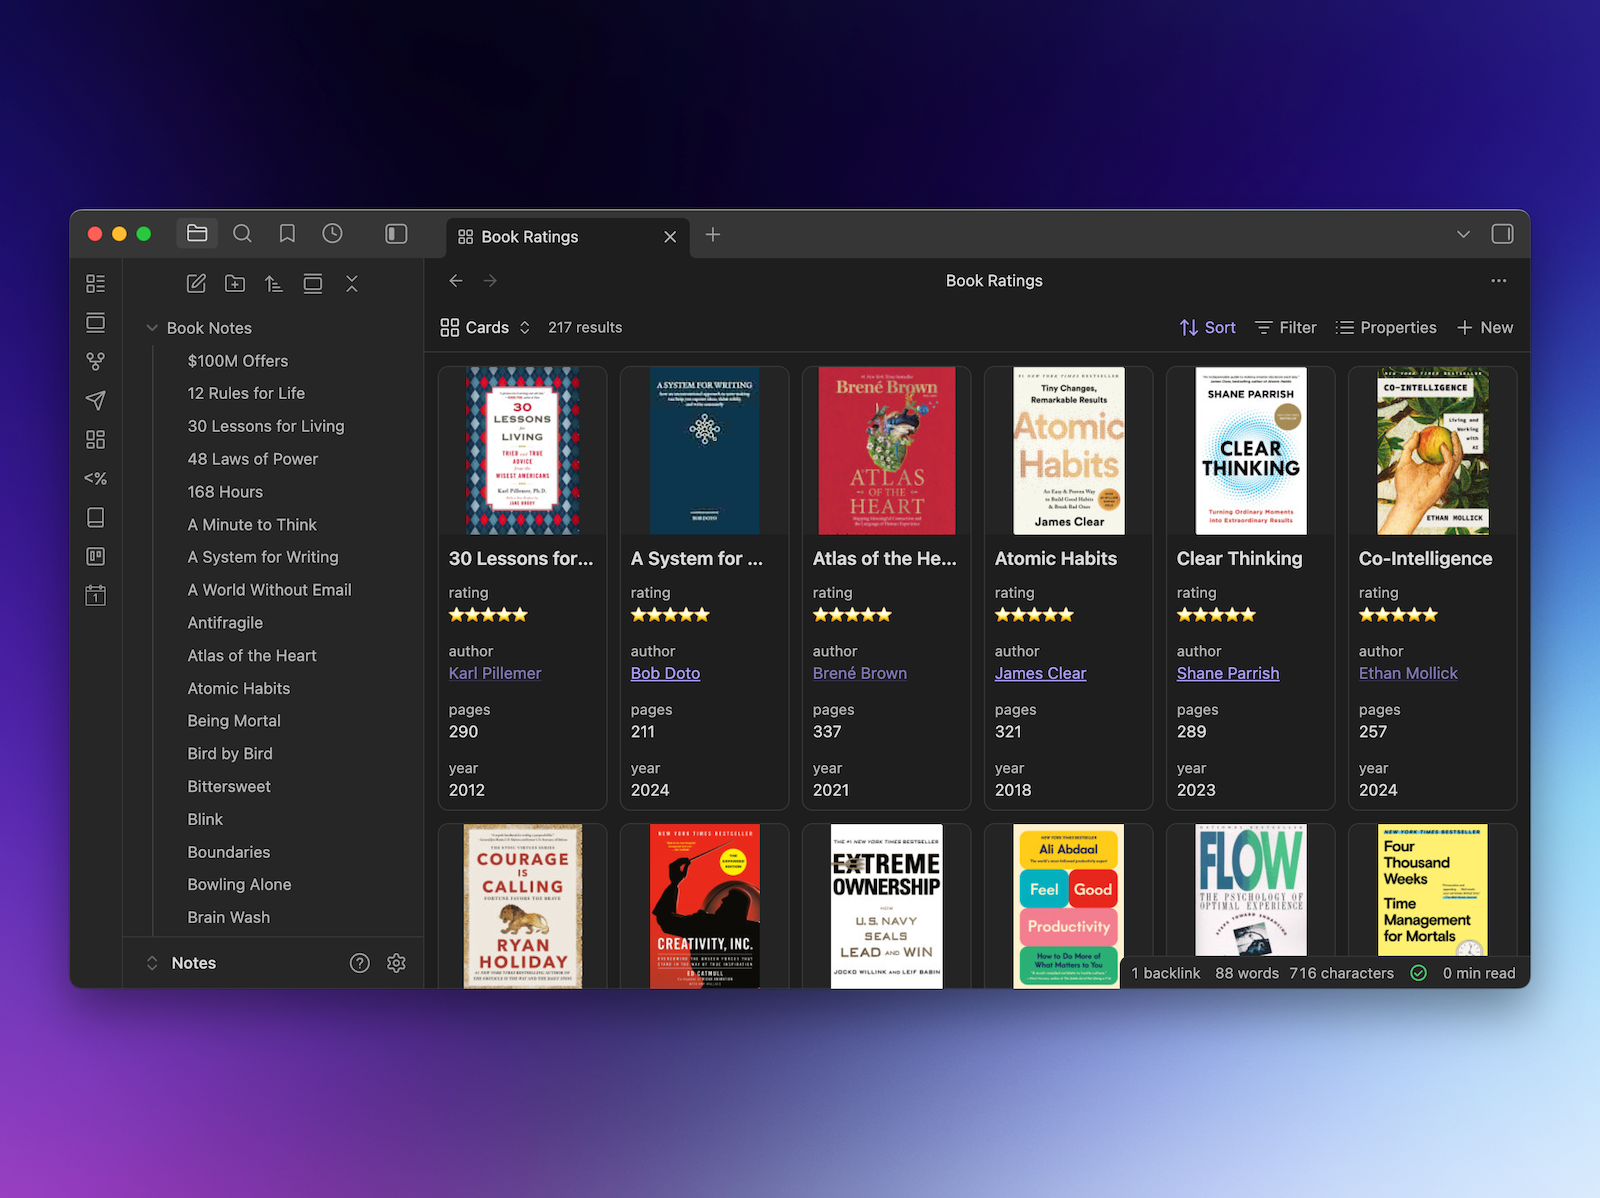Click the Sort button
1600x1198 pixels.
pyautogui.click(x=1207, y=328)
